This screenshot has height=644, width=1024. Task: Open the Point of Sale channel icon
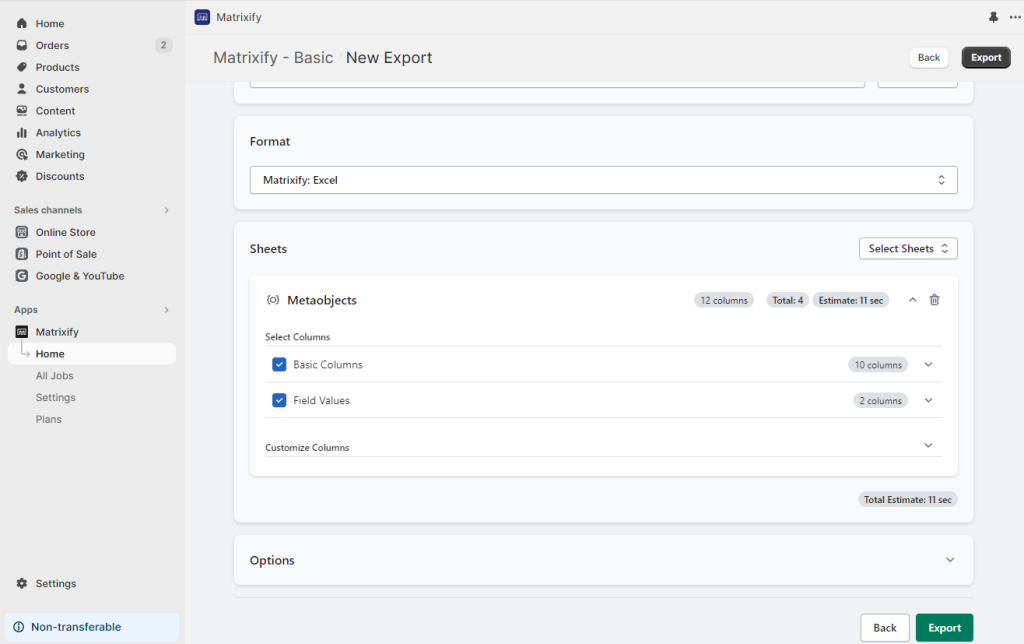click(x=22, y=254)
